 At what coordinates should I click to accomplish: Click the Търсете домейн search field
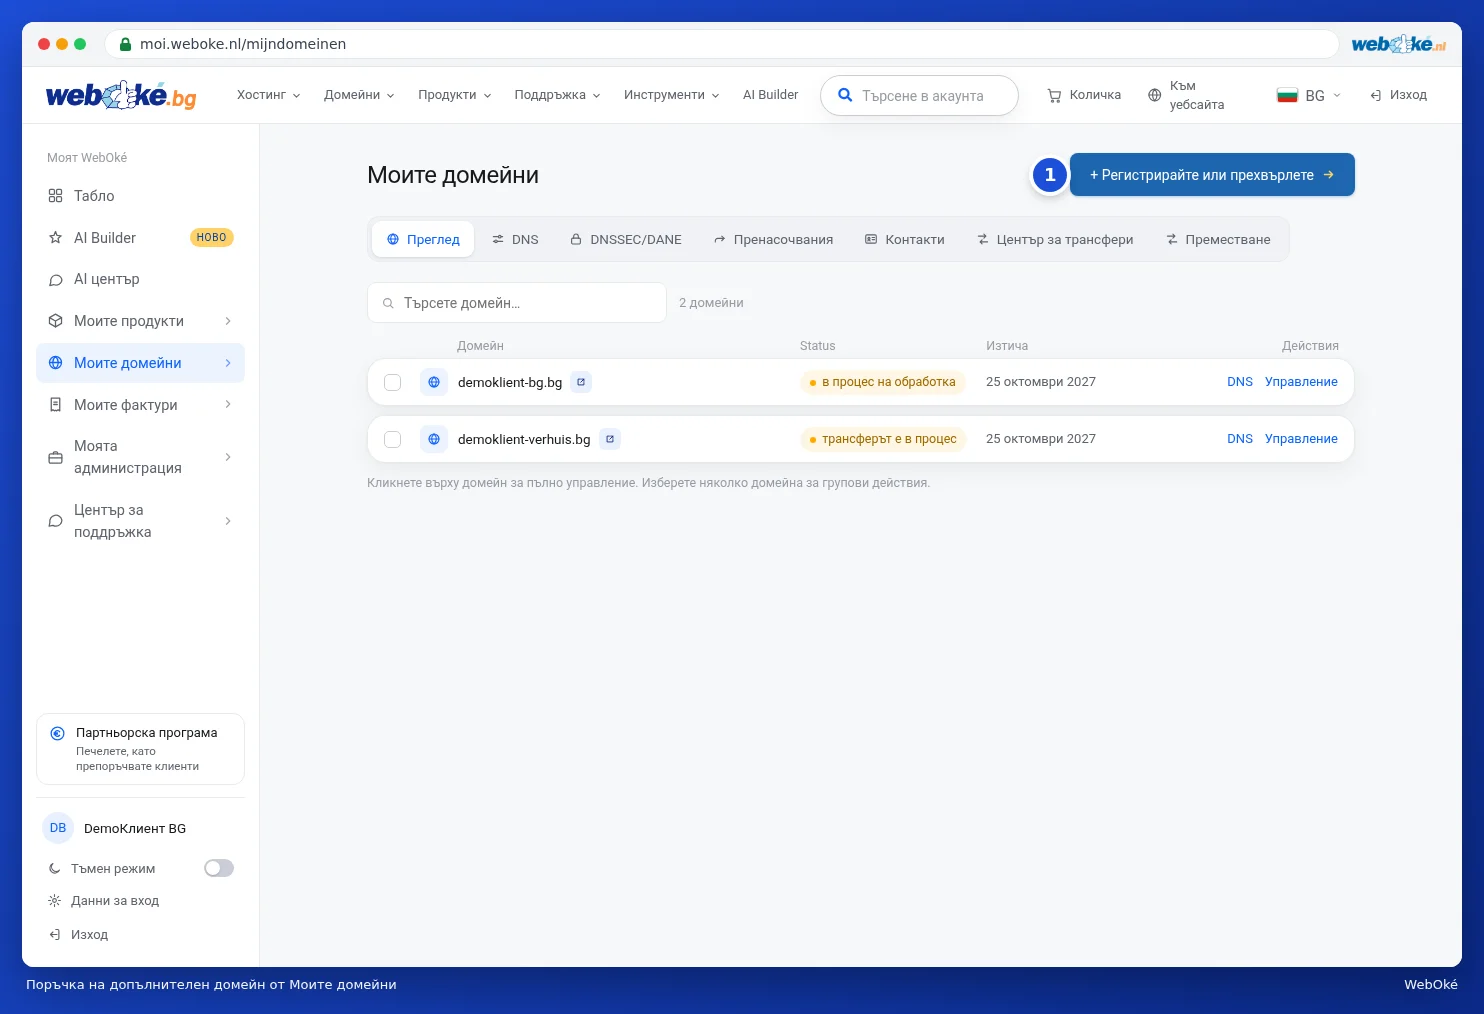point(517,303)
